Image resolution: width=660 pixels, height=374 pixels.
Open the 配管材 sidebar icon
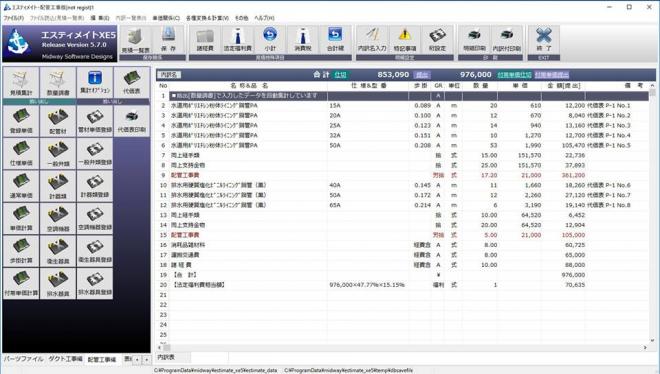click(x=58, y=121)
